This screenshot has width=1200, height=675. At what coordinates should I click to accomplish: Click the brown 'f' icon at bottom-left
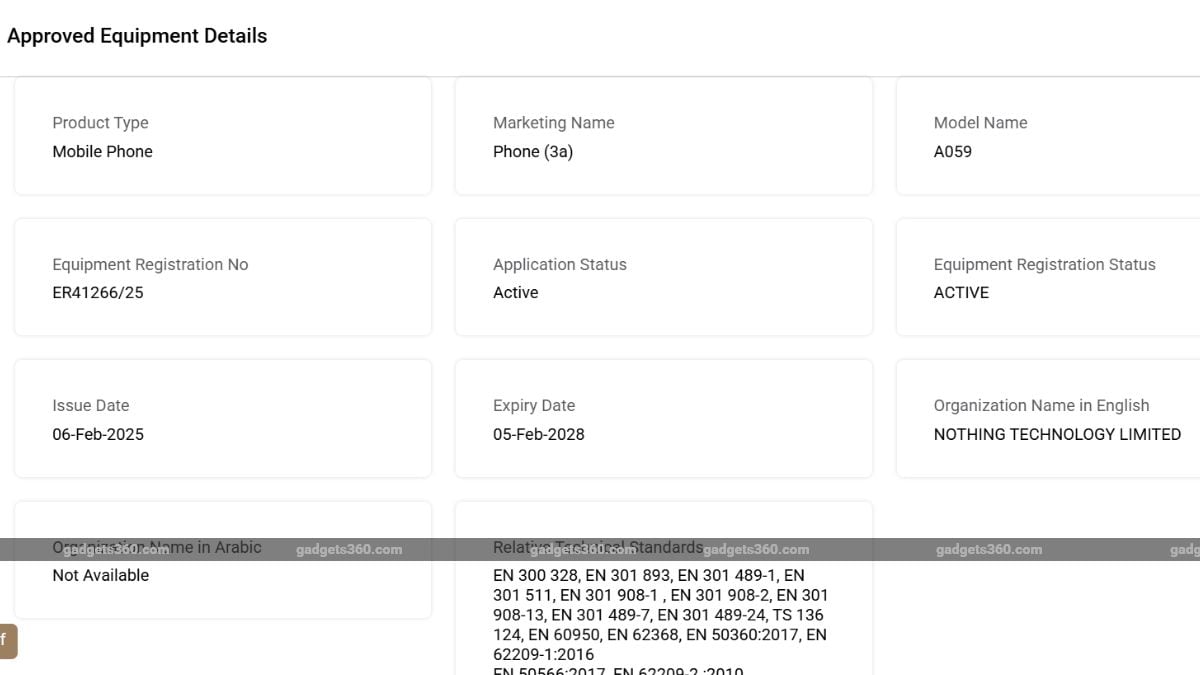[6, 641]
